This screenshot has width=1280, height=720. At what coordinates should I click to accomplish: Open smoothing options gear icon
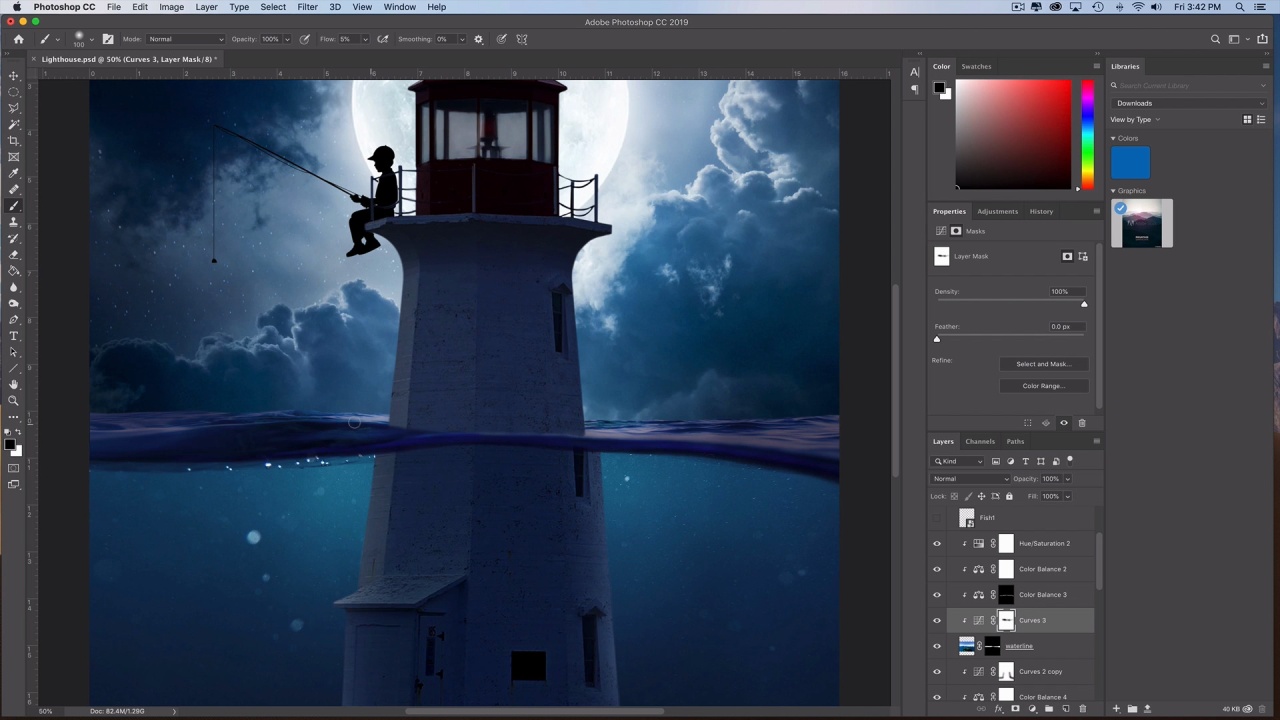pos(478,39)
